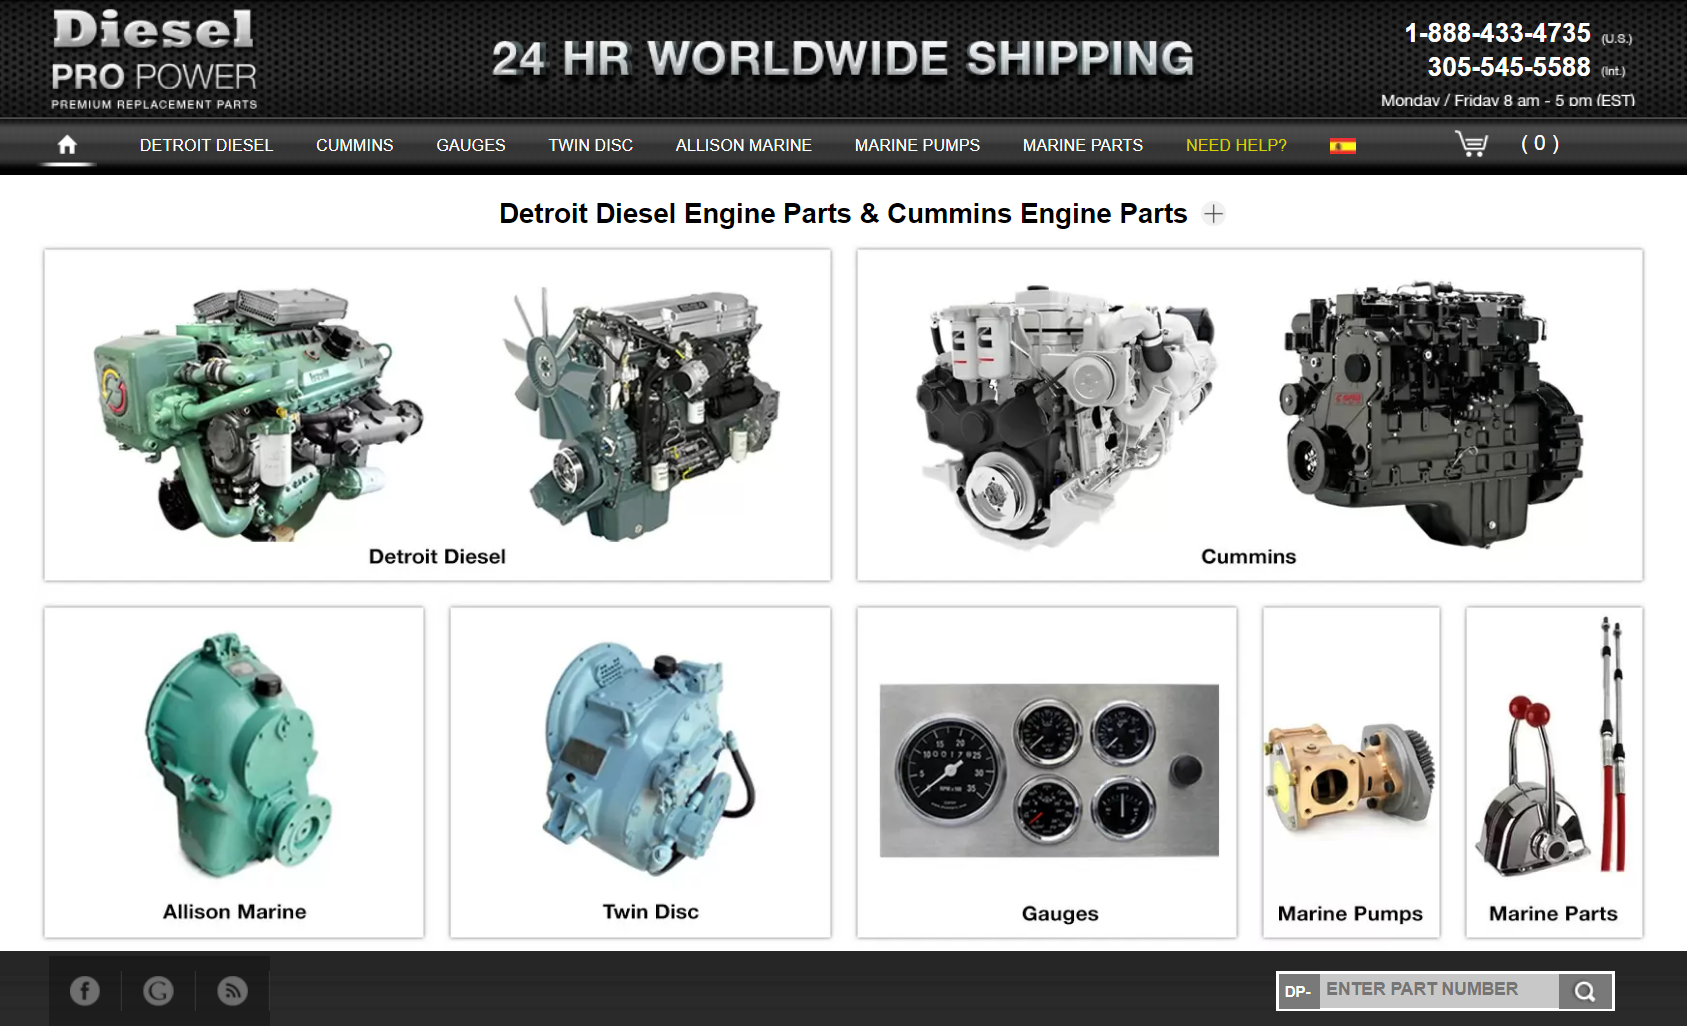Open the Marine Pumps category tile
1687x1026 pixels.
1350,772
